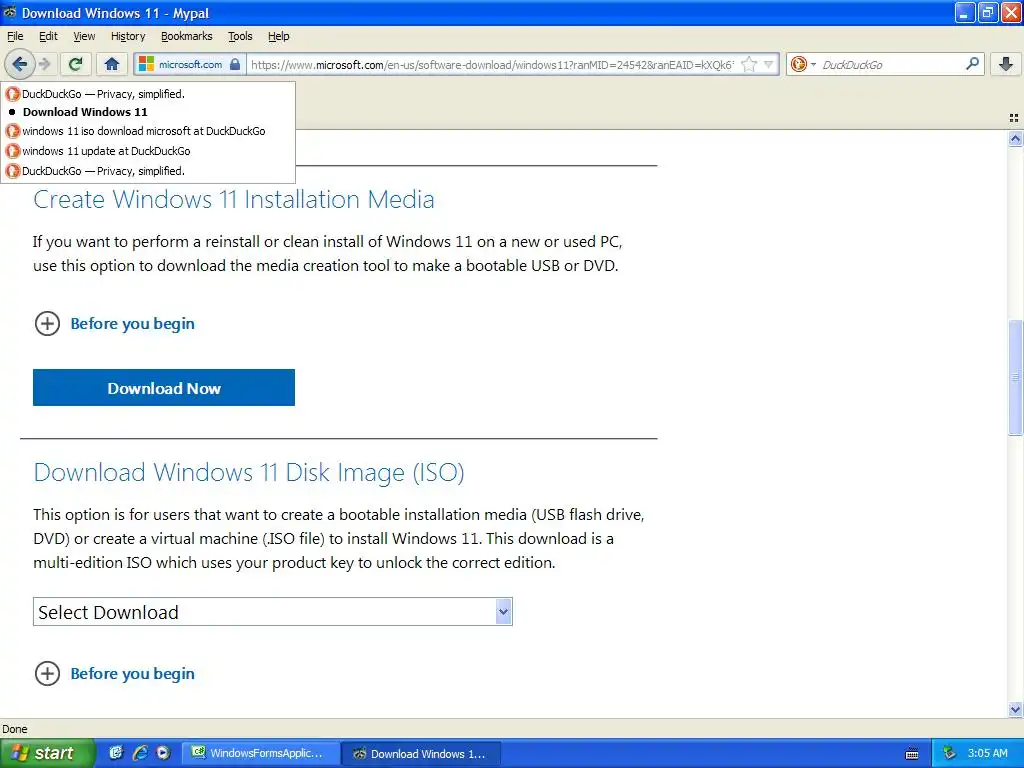The height and width of the screenshot is (768, 1024).
Task: Click Show Desktop quick launch icon
Action: click(x=116, y=753)
